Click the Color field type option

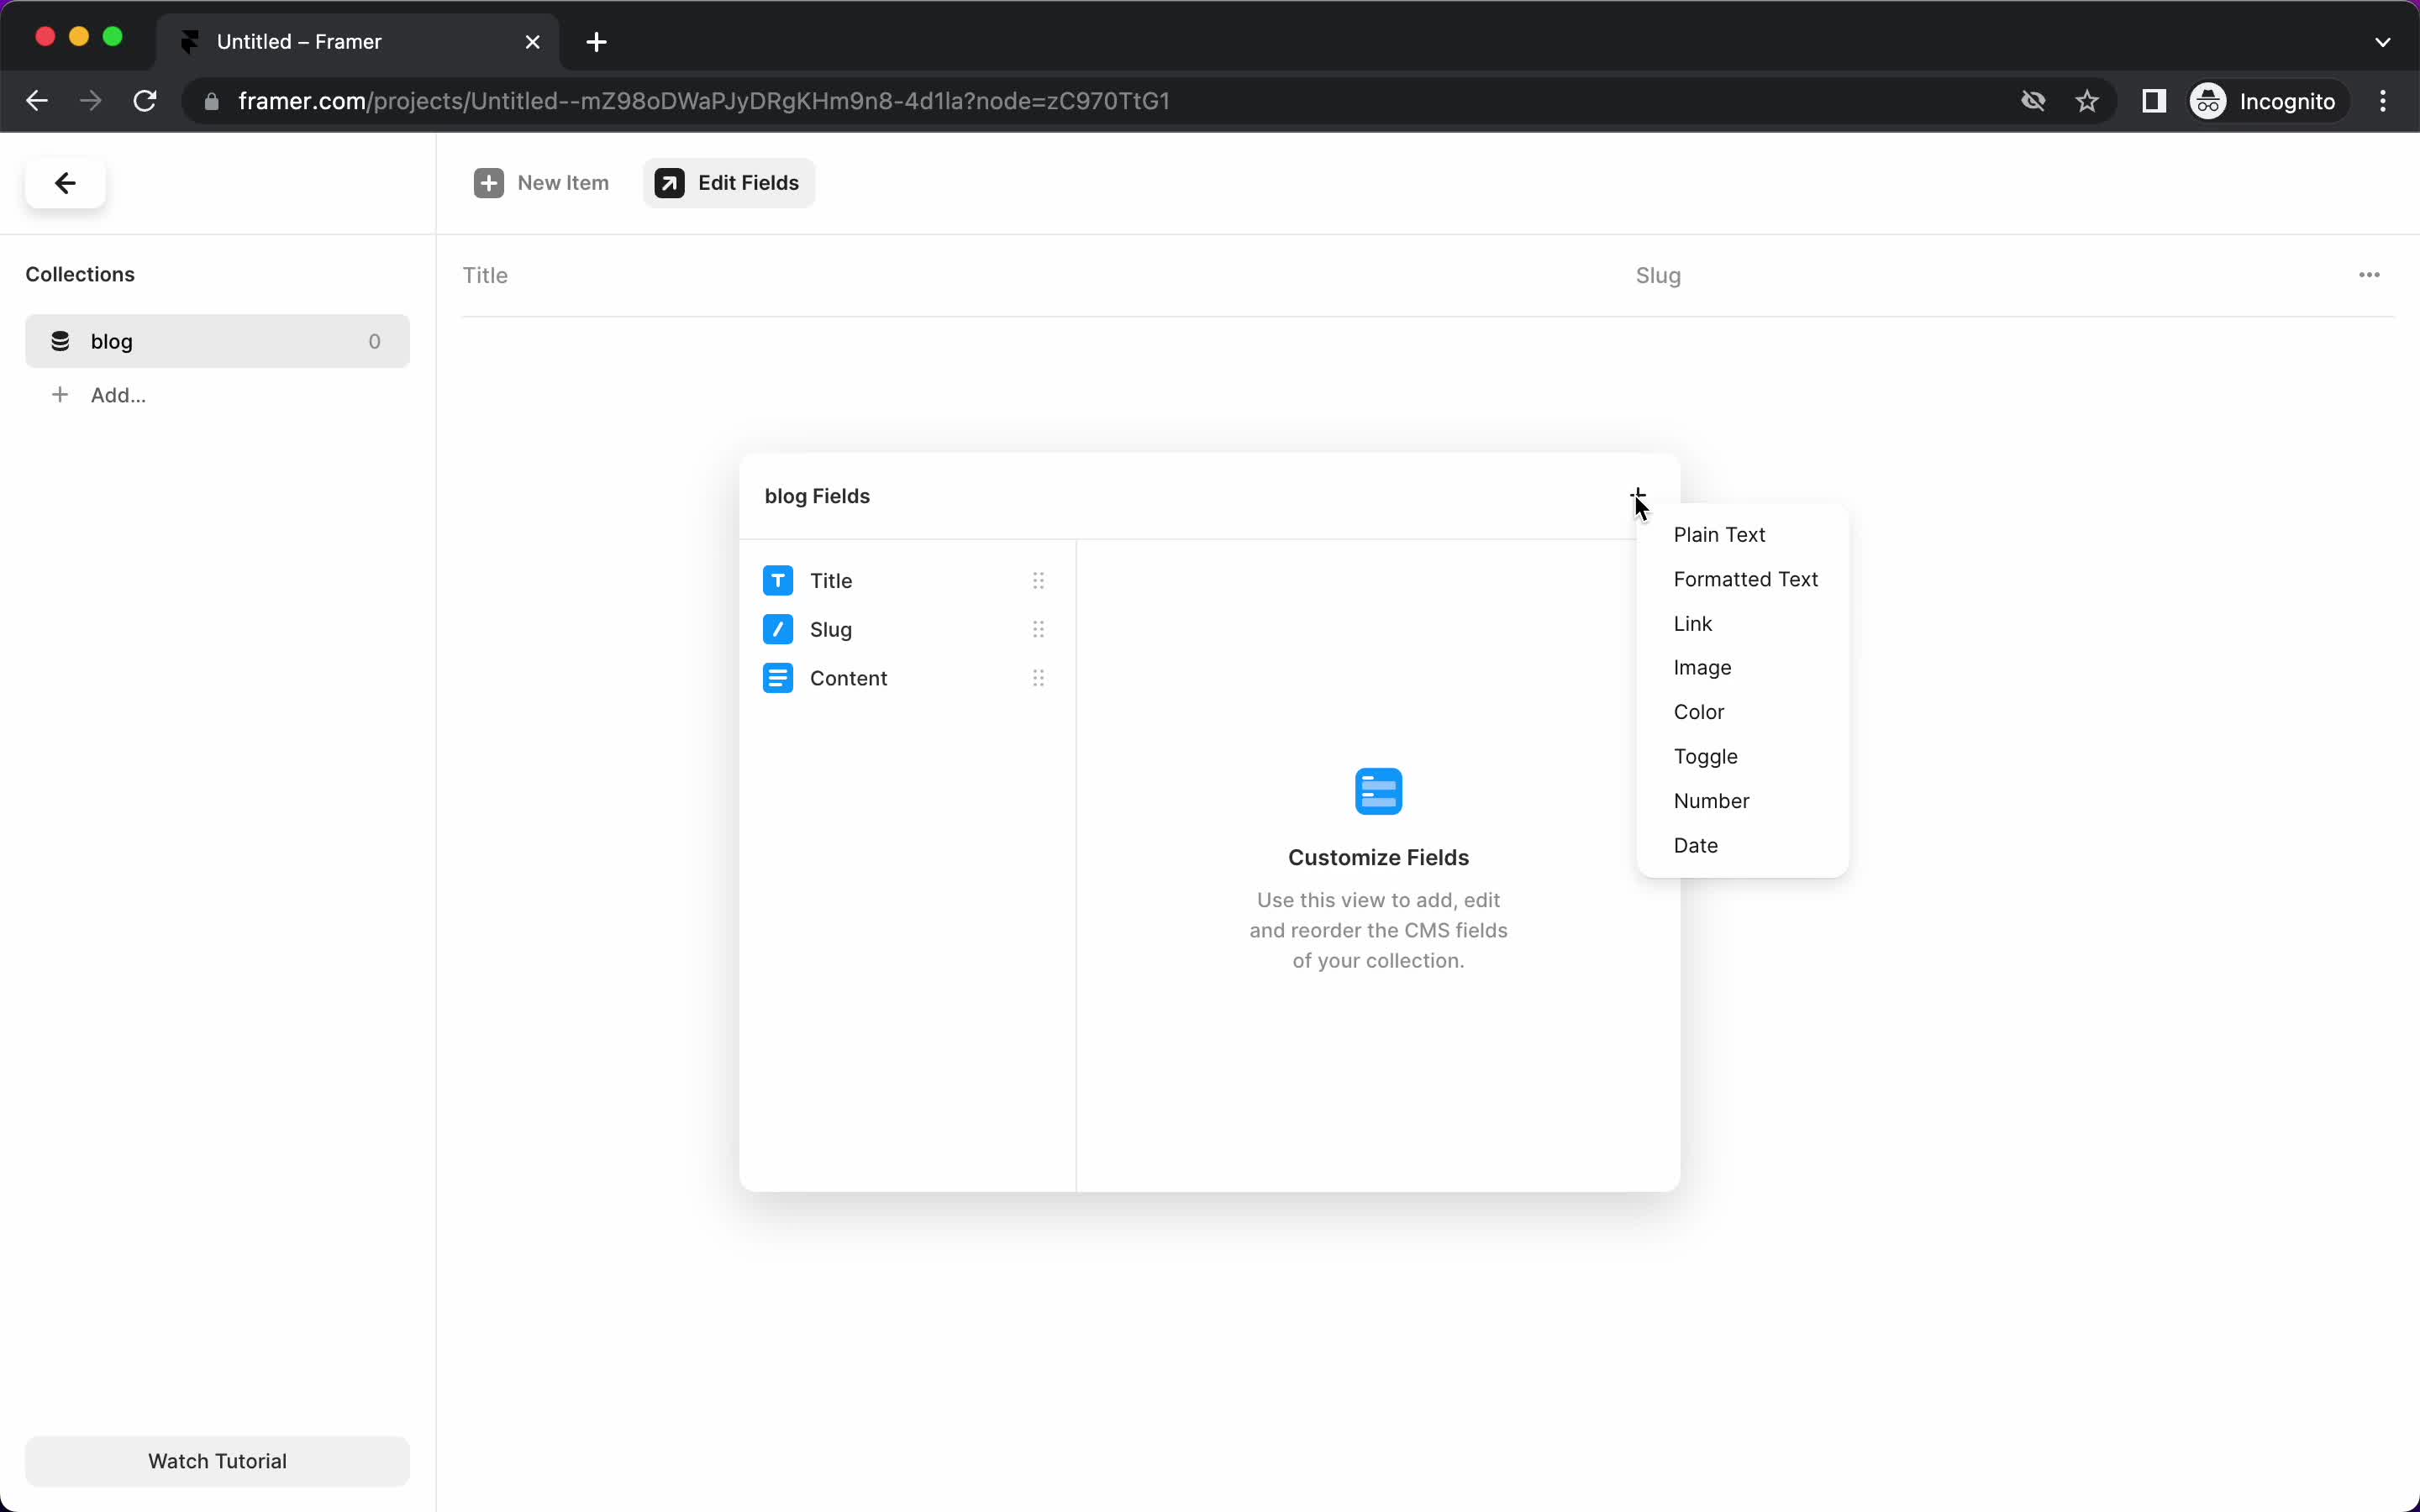click(x=1699, y=711)
